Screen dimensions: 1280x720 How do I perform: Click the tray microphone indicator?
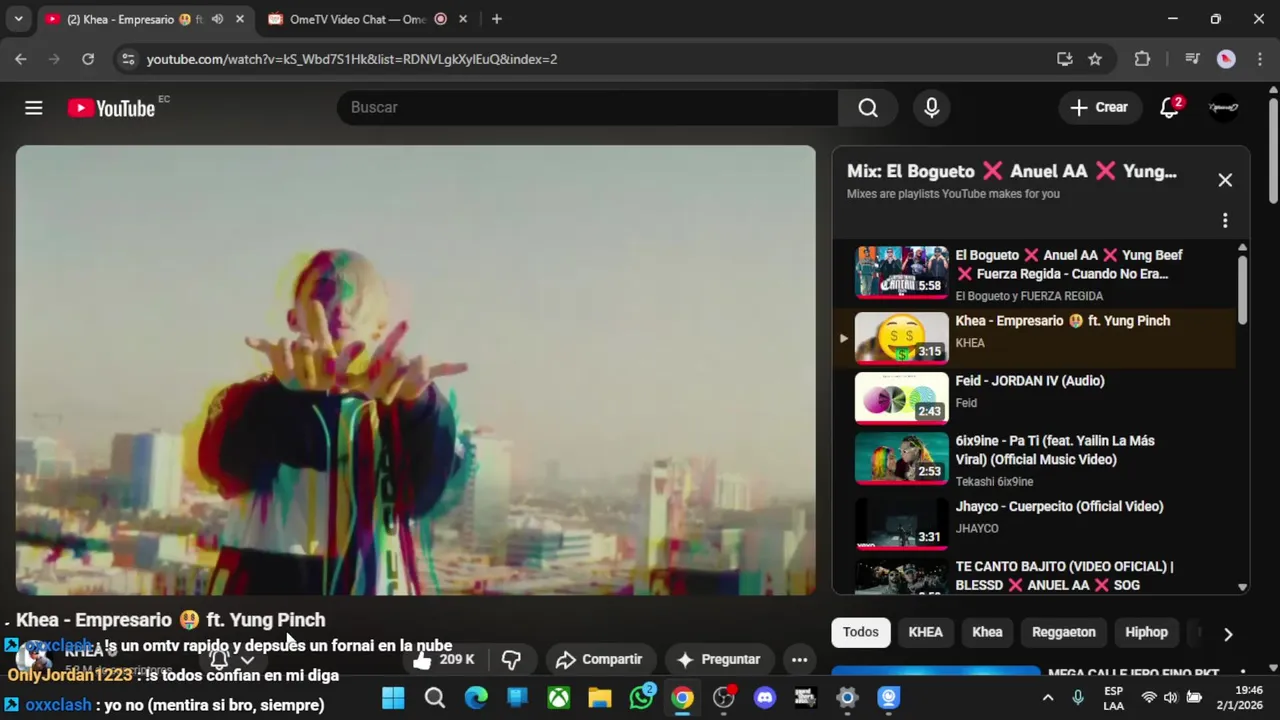1079,698
